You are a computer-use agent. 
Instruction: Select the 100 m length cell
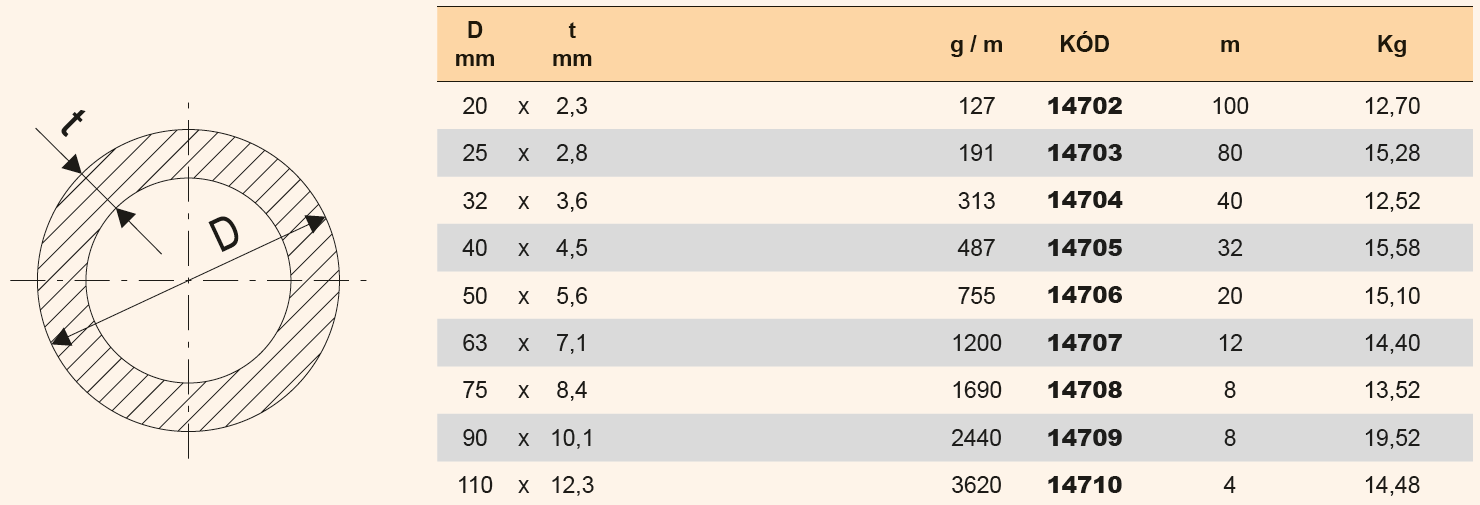tap(1230, 106)
